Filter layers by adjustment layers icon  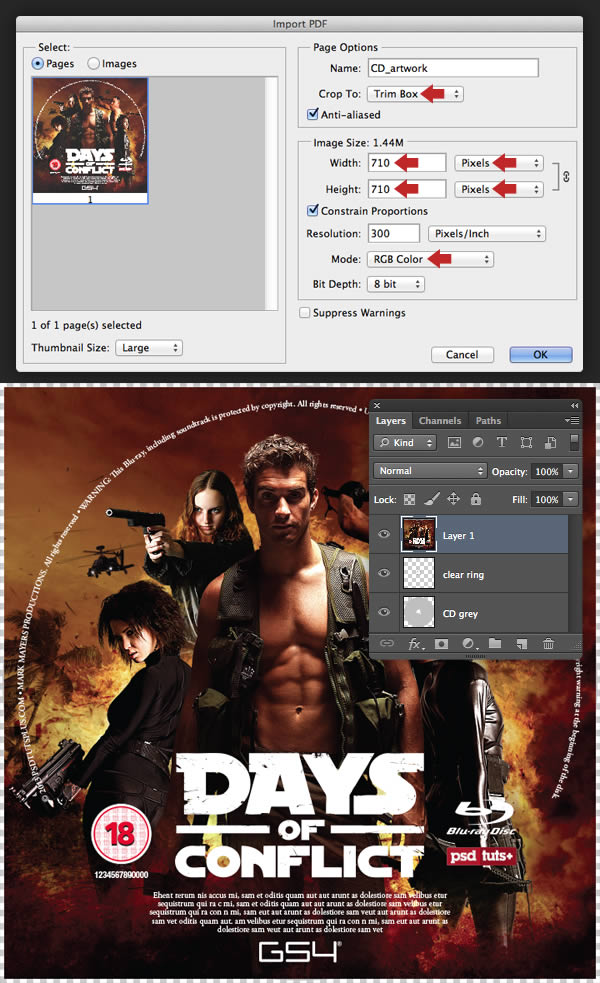coord(478,443)
